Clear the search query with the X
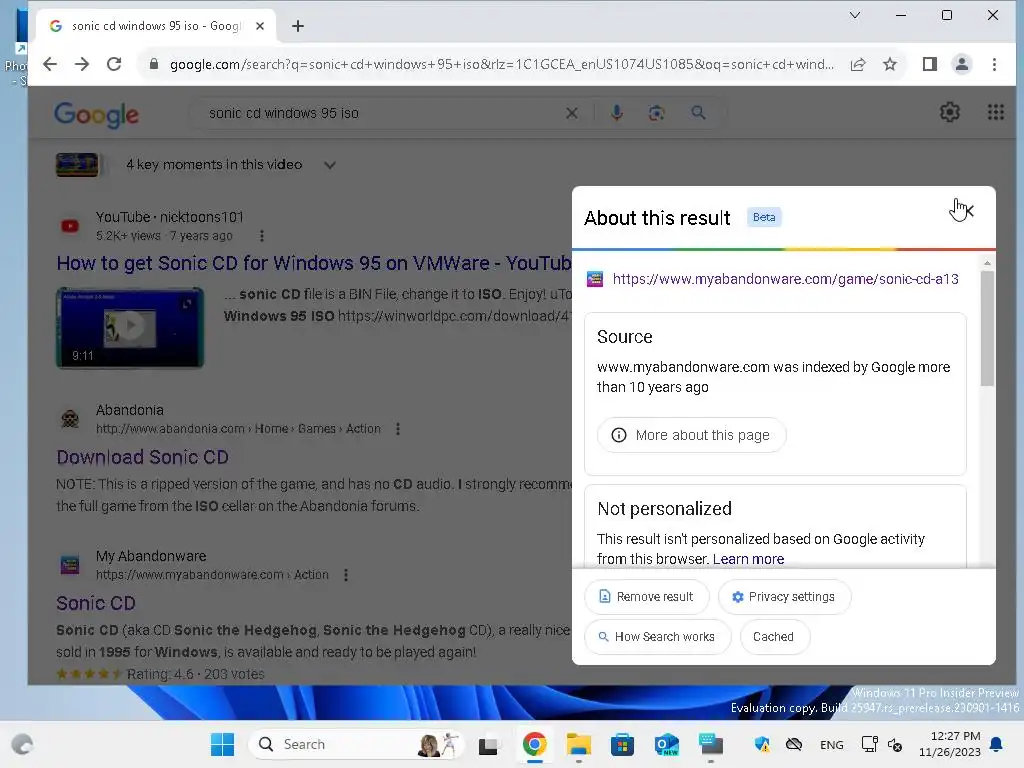 coord(571,113)
